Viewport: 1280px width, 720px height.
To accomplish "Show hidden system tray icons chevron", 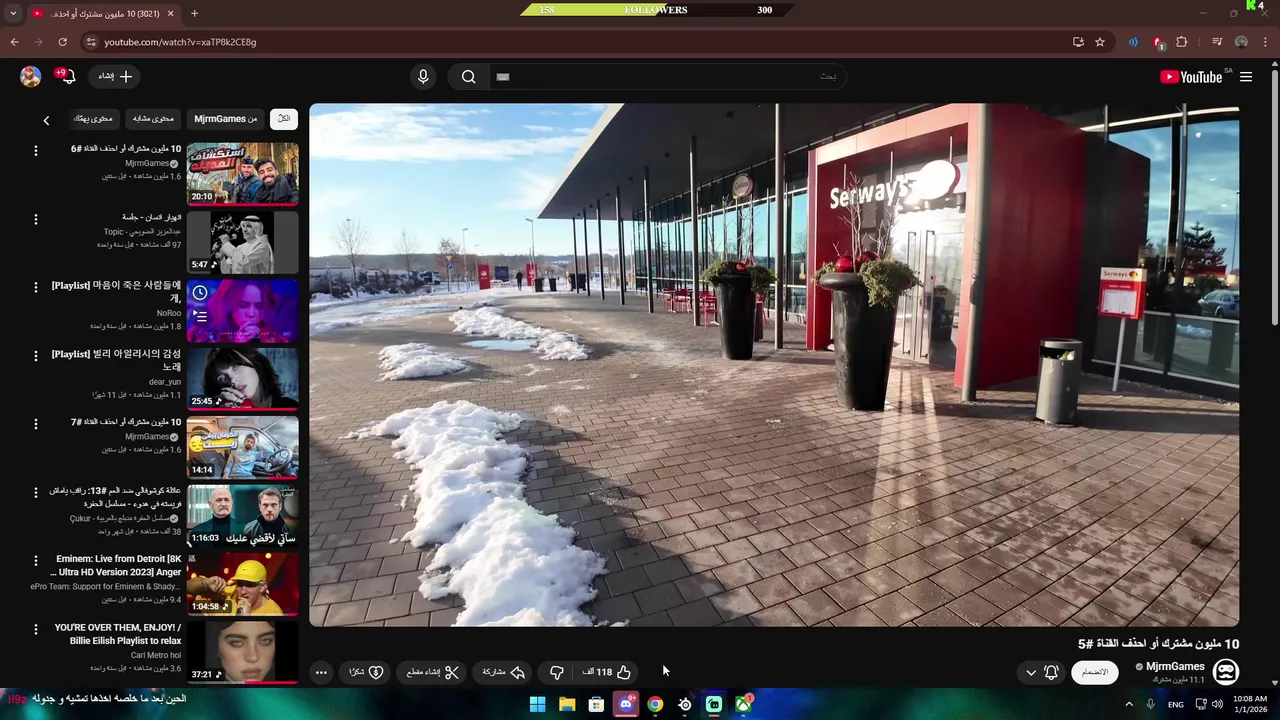I will click(1129, 704).
